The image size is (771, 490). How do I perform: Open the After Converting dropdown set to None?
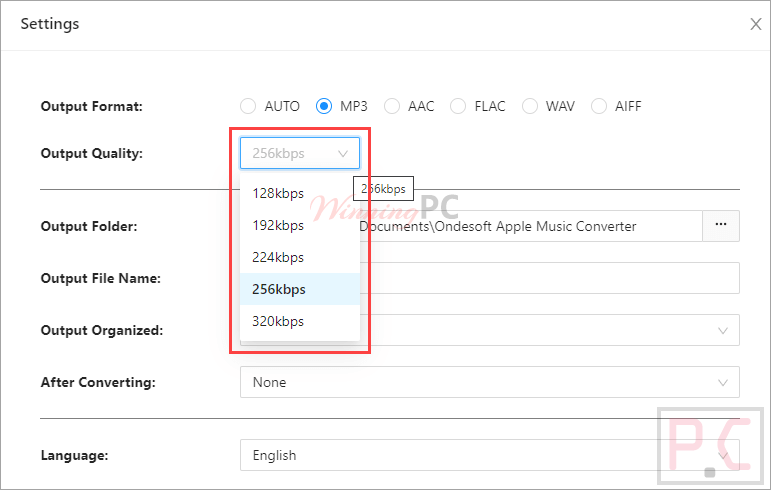point(490,382)
